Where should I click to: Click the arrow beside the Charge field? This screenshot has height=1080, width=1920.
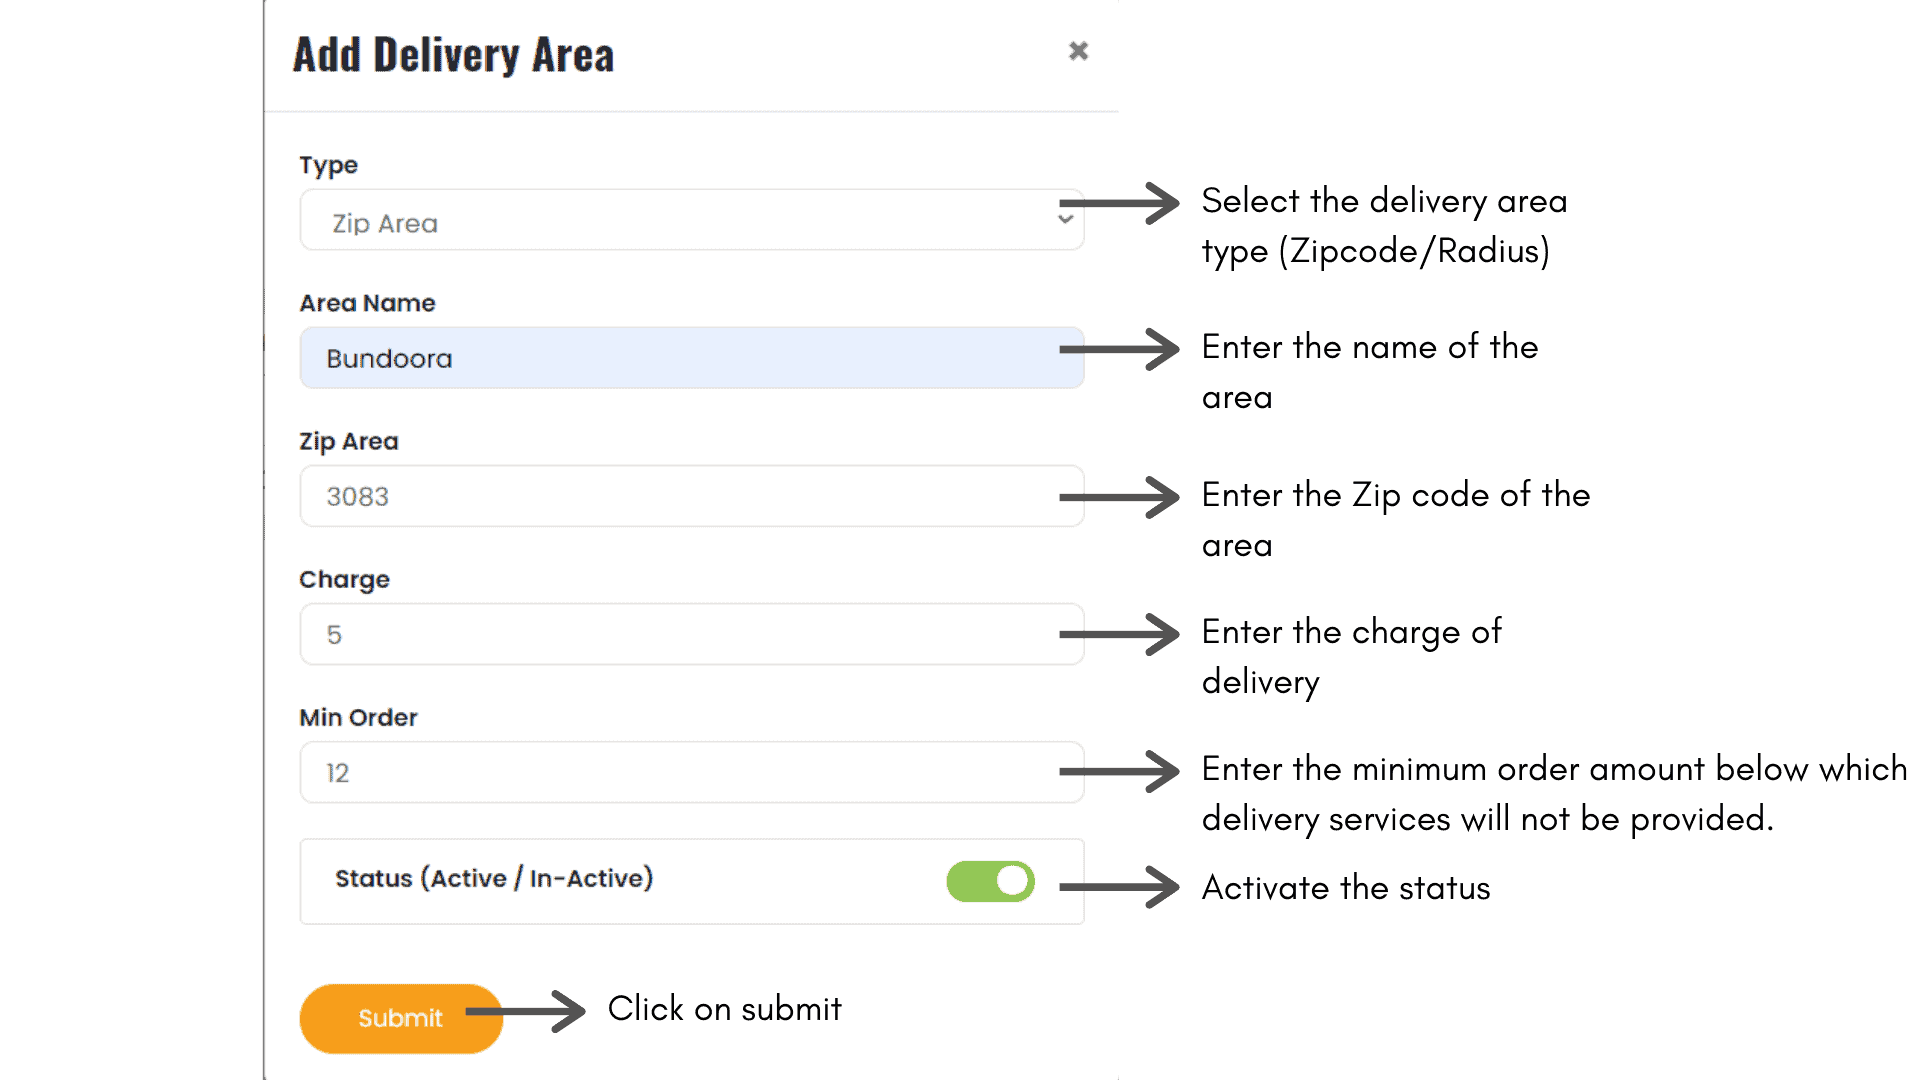1120,634
